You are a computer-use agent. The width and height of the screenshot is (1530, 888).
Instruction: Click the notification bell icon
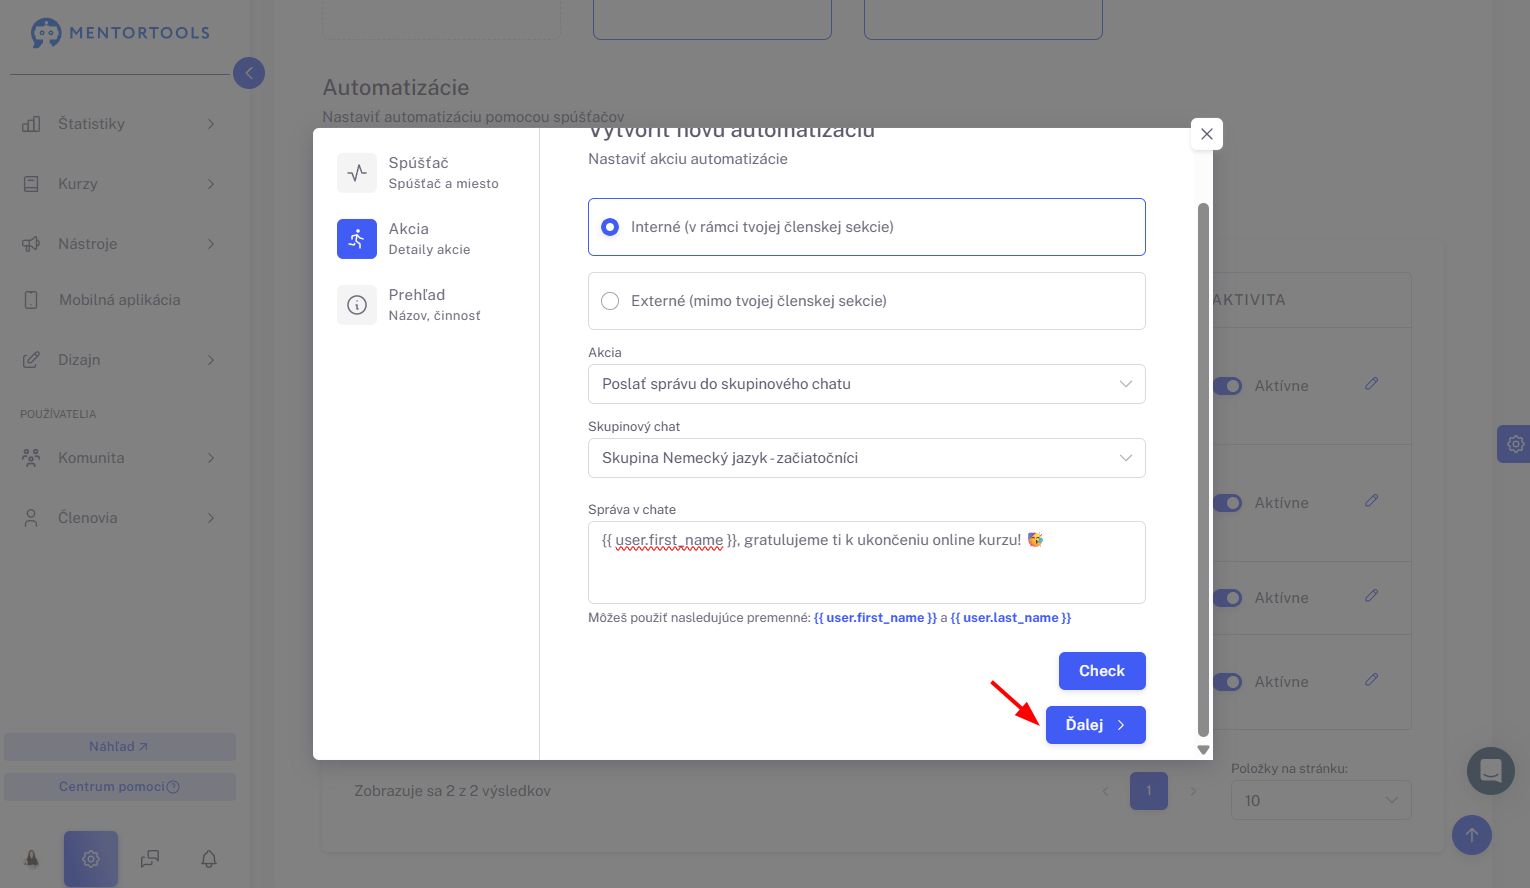tap(209, 859)
